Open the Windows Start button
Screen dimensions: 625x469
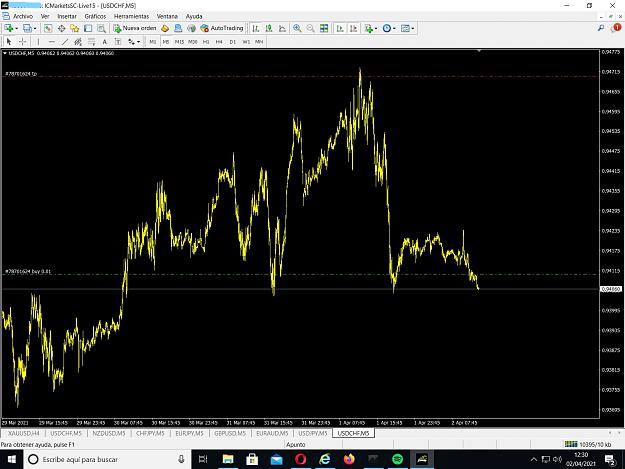[x=12, y=459]
